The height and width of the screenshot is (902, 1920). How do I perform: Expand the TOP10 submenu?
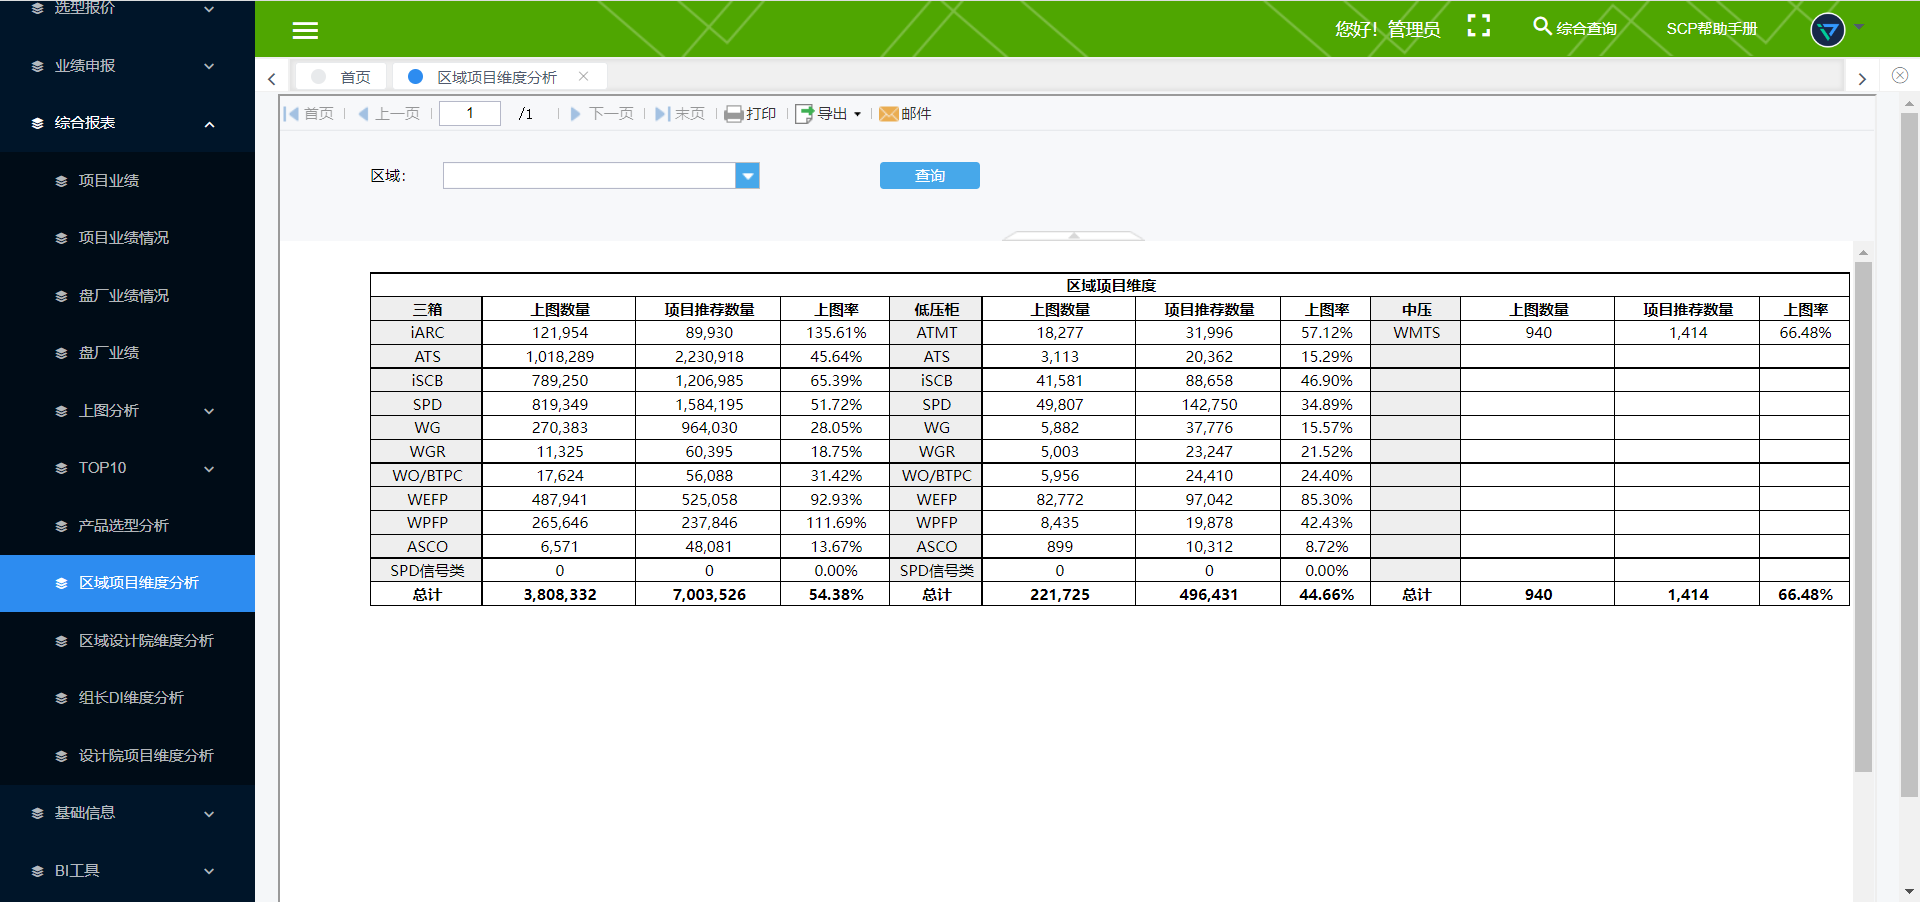click(127, 468)
